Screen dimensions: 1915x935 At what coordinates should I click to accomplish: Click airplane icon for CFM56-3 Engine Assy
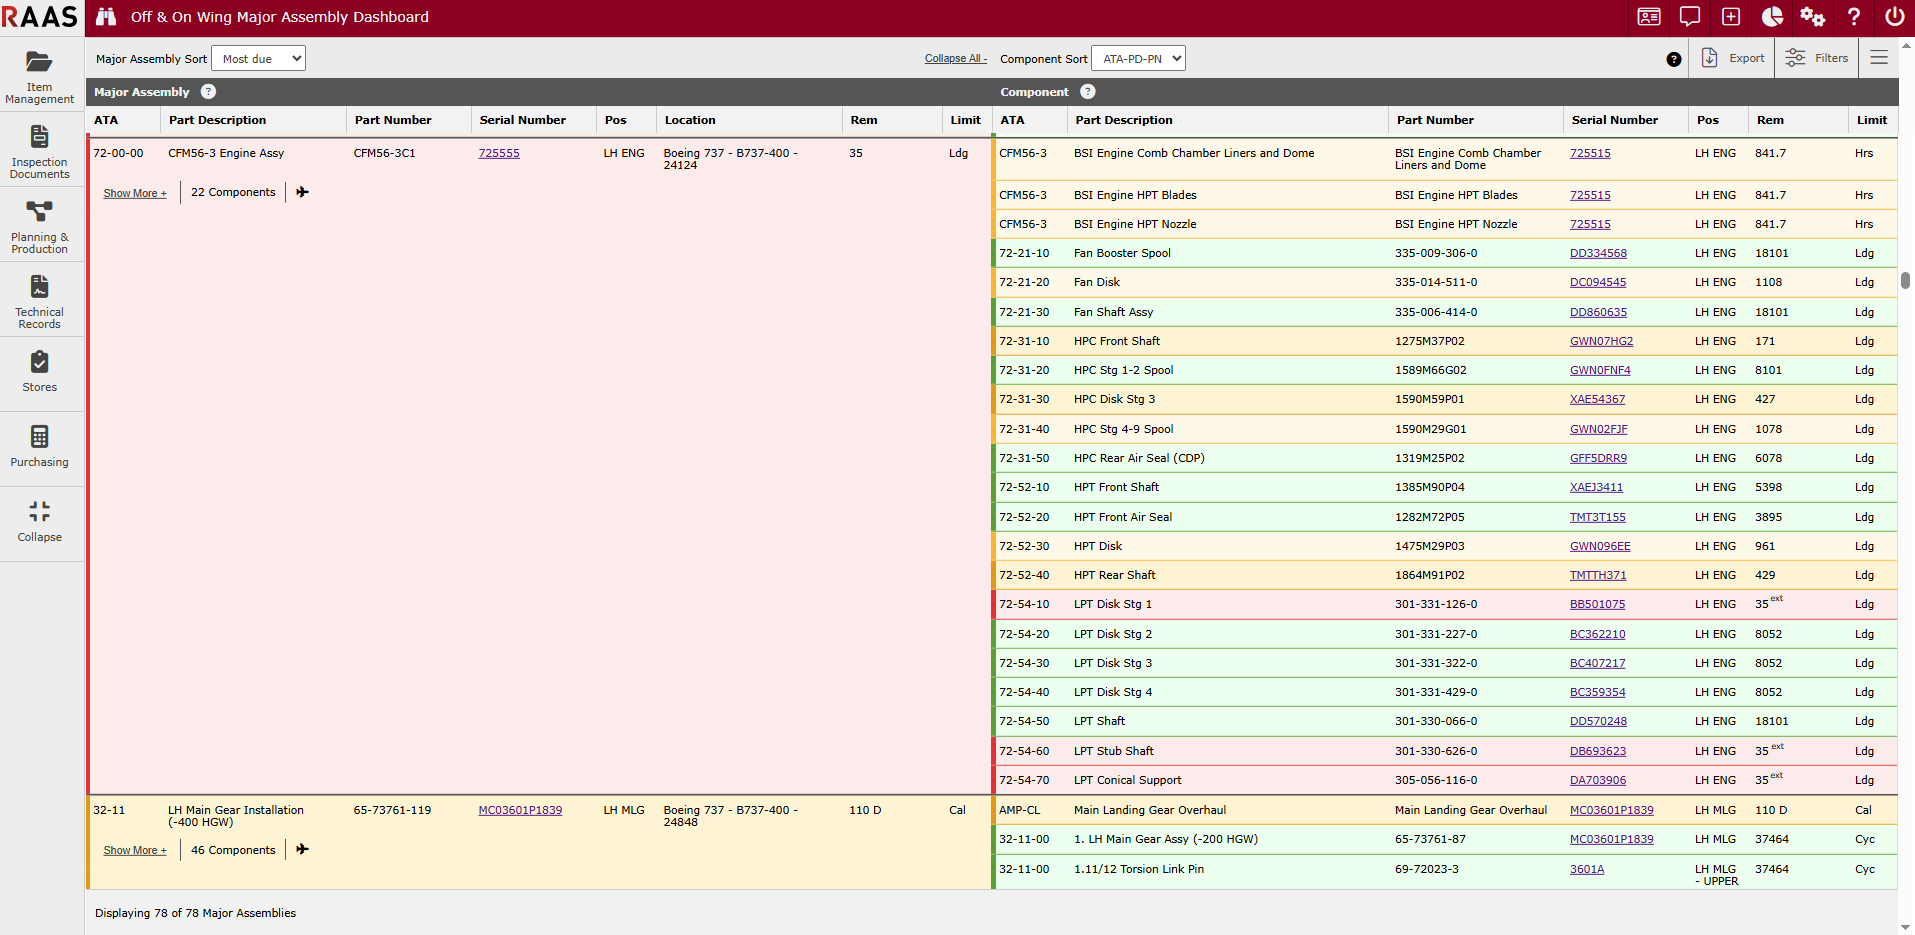coord(302,192)
